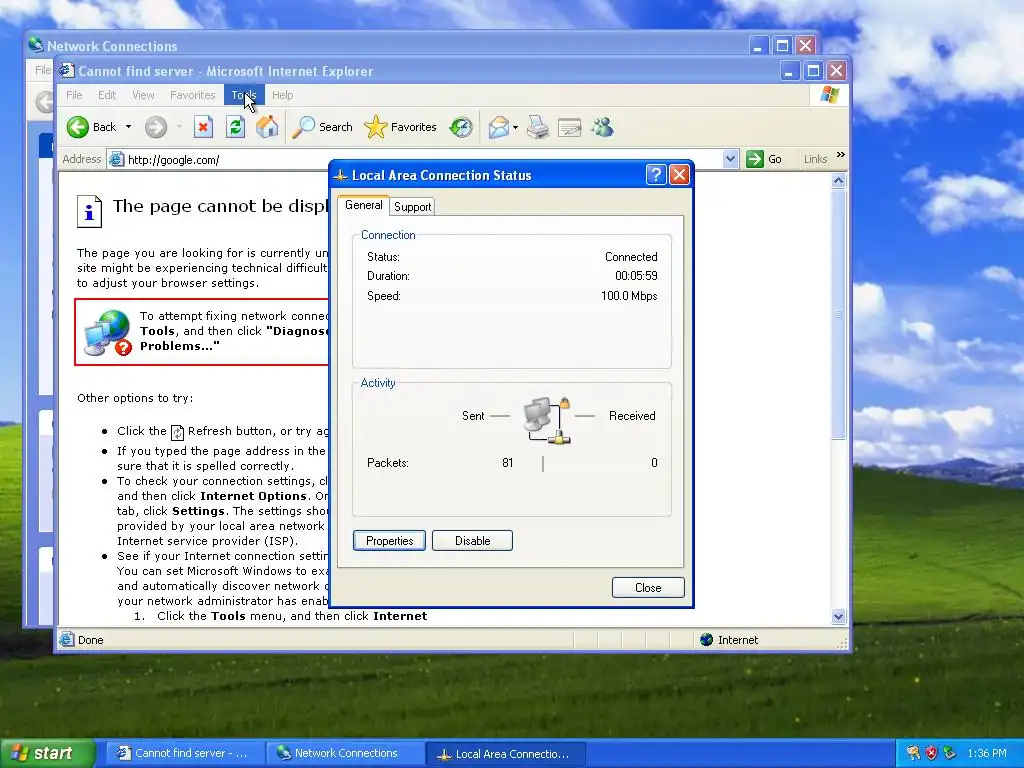Click the red X Stop icon in toolbar

point(203,127)
